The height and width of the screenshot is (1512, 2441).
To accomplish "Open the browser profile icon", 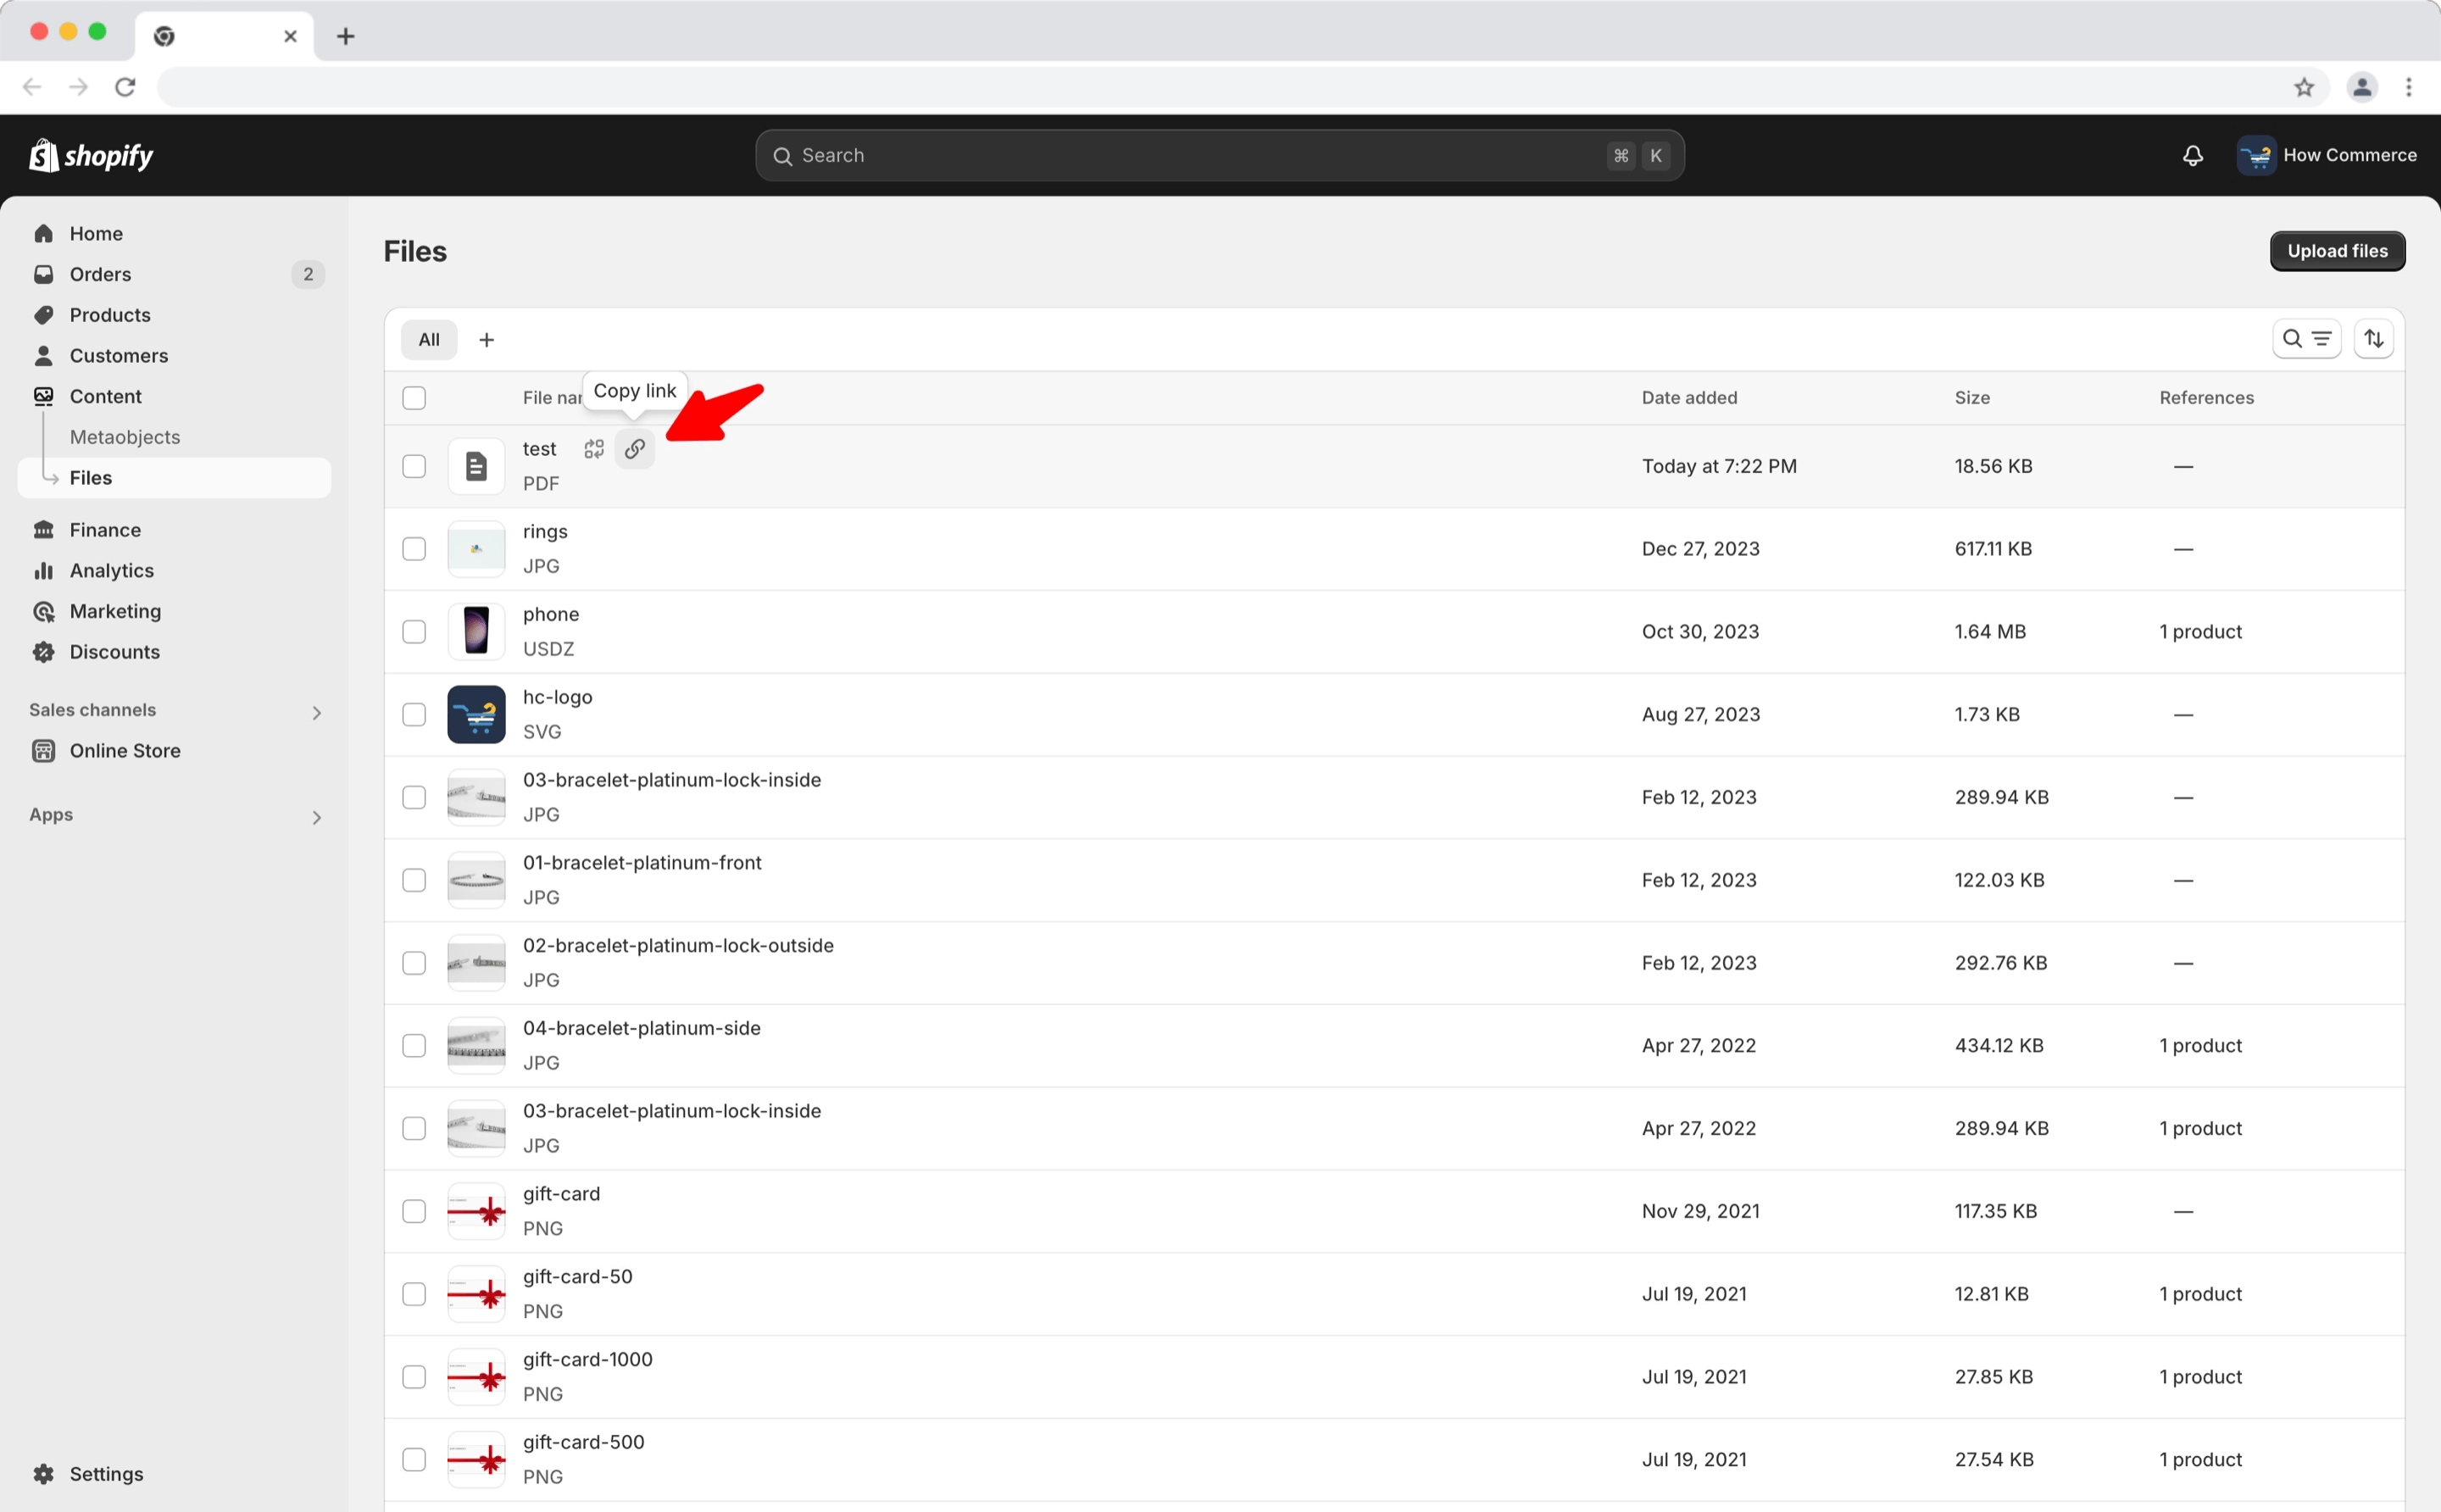I will click(x=2362, y=87).
